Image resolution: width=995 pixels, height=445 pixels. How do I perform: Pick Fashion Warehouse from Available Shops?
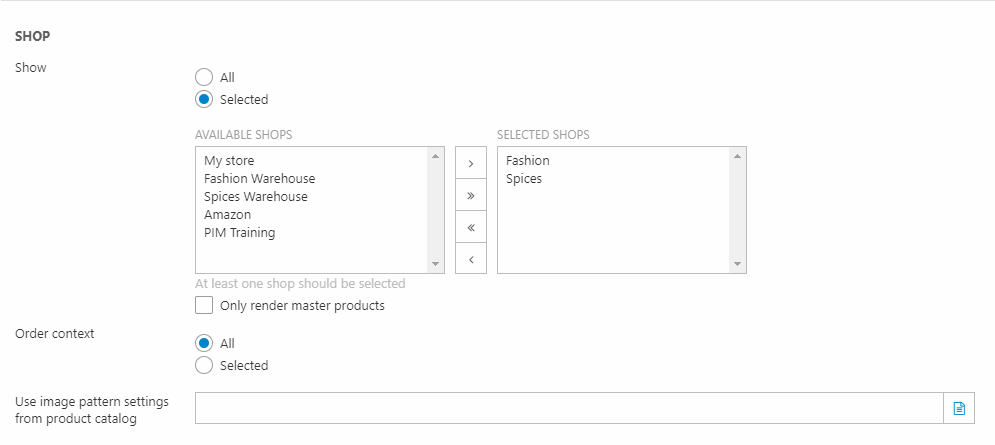(x=259, y=179)
